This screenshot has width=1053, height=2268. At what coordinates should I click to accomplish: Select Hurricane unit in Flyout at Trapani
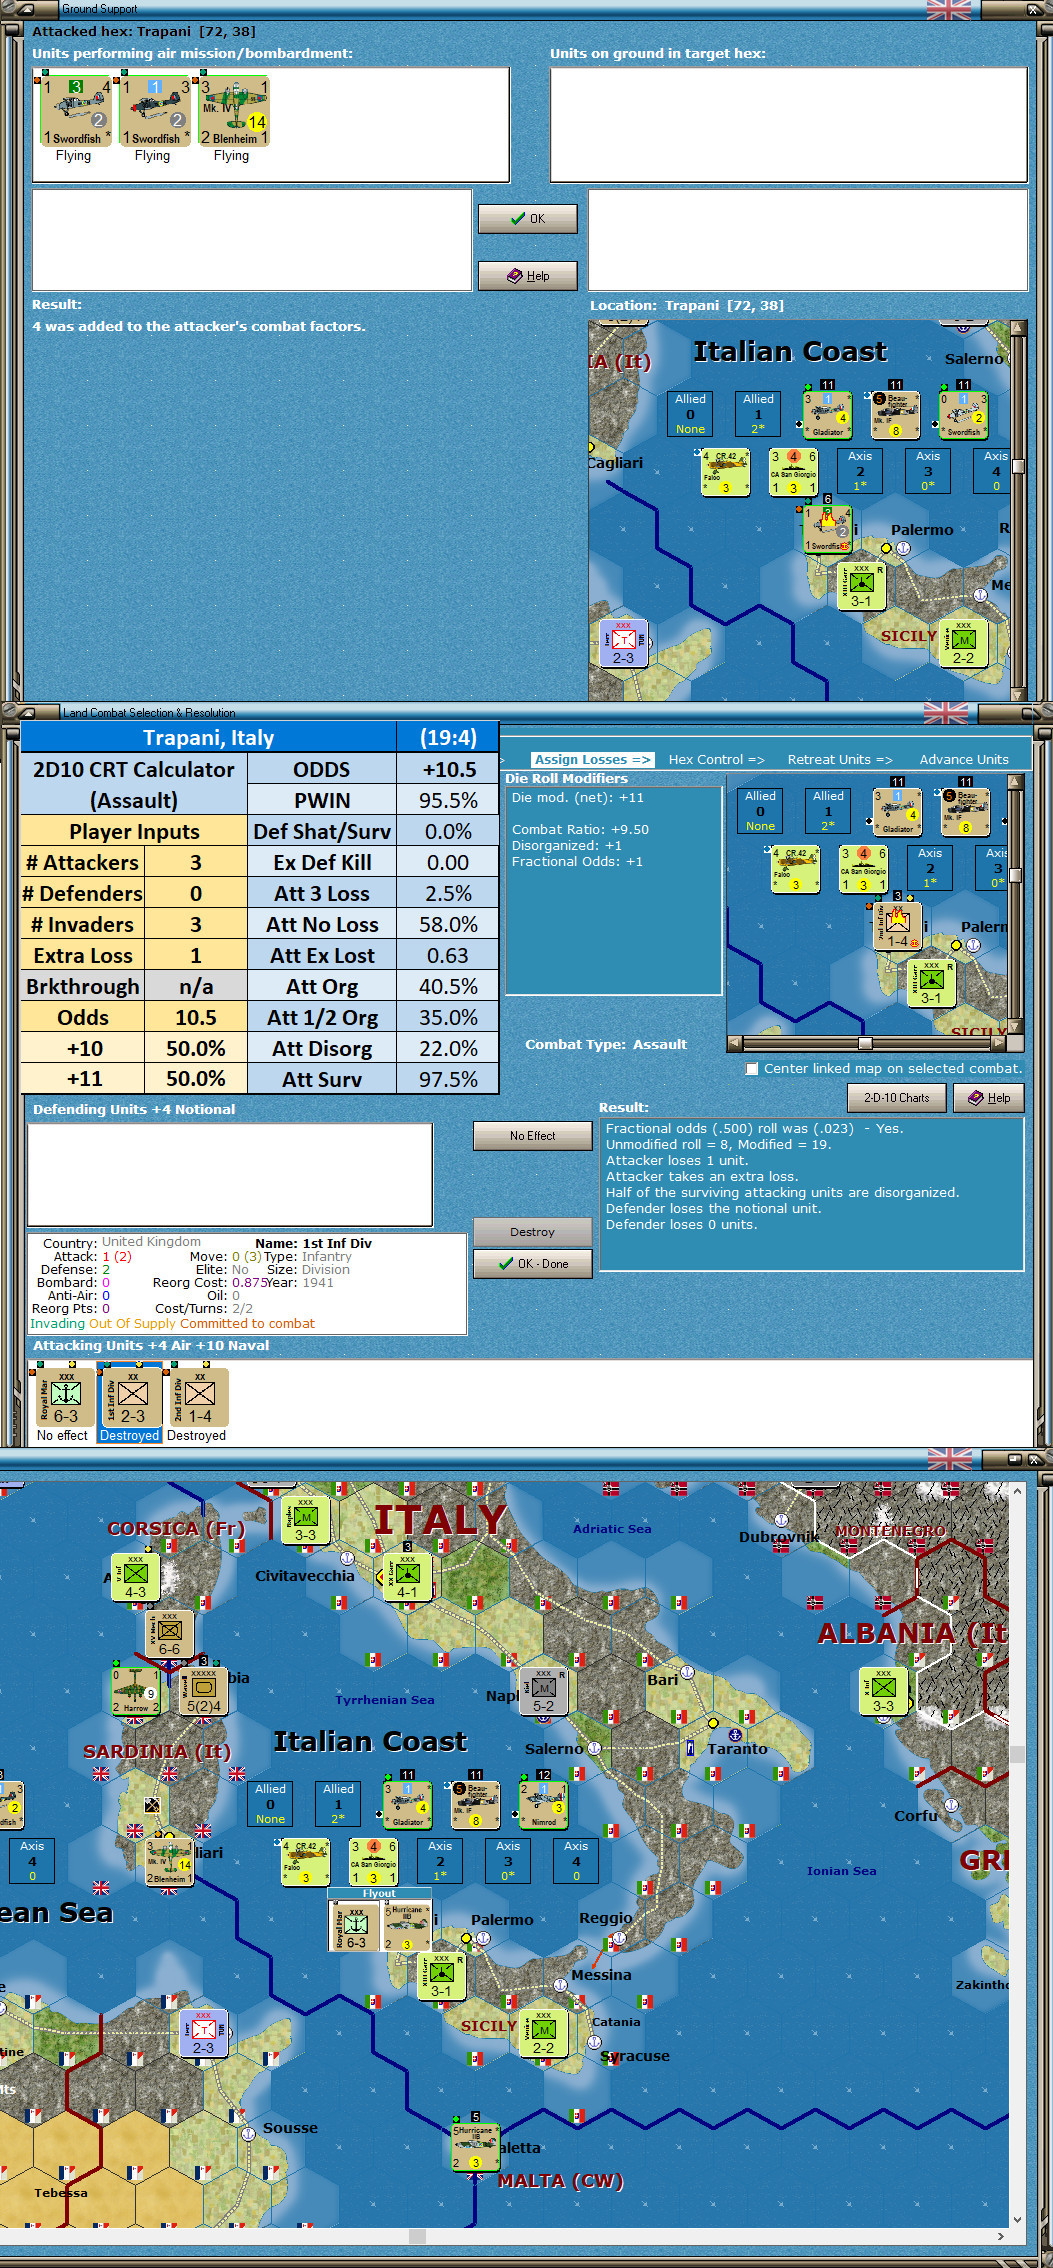[x=407, y=1926]
